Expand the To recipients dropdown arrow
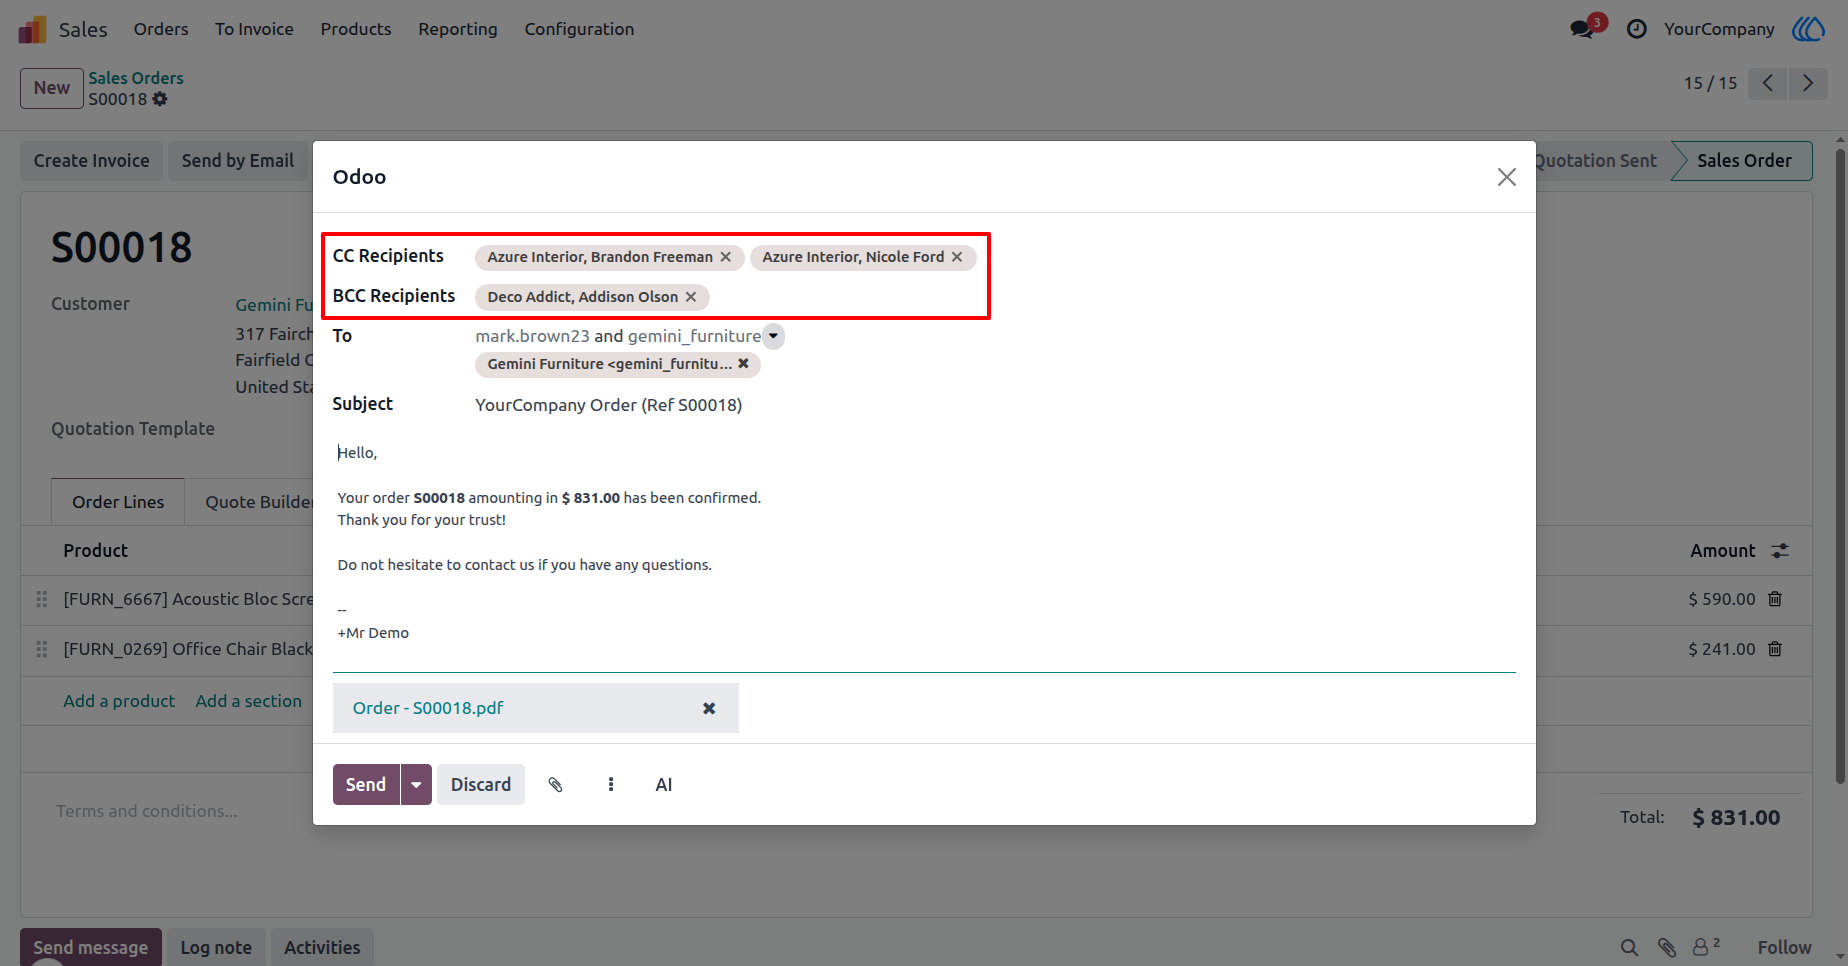This screenshot has height=966, width=1848. 774,336
